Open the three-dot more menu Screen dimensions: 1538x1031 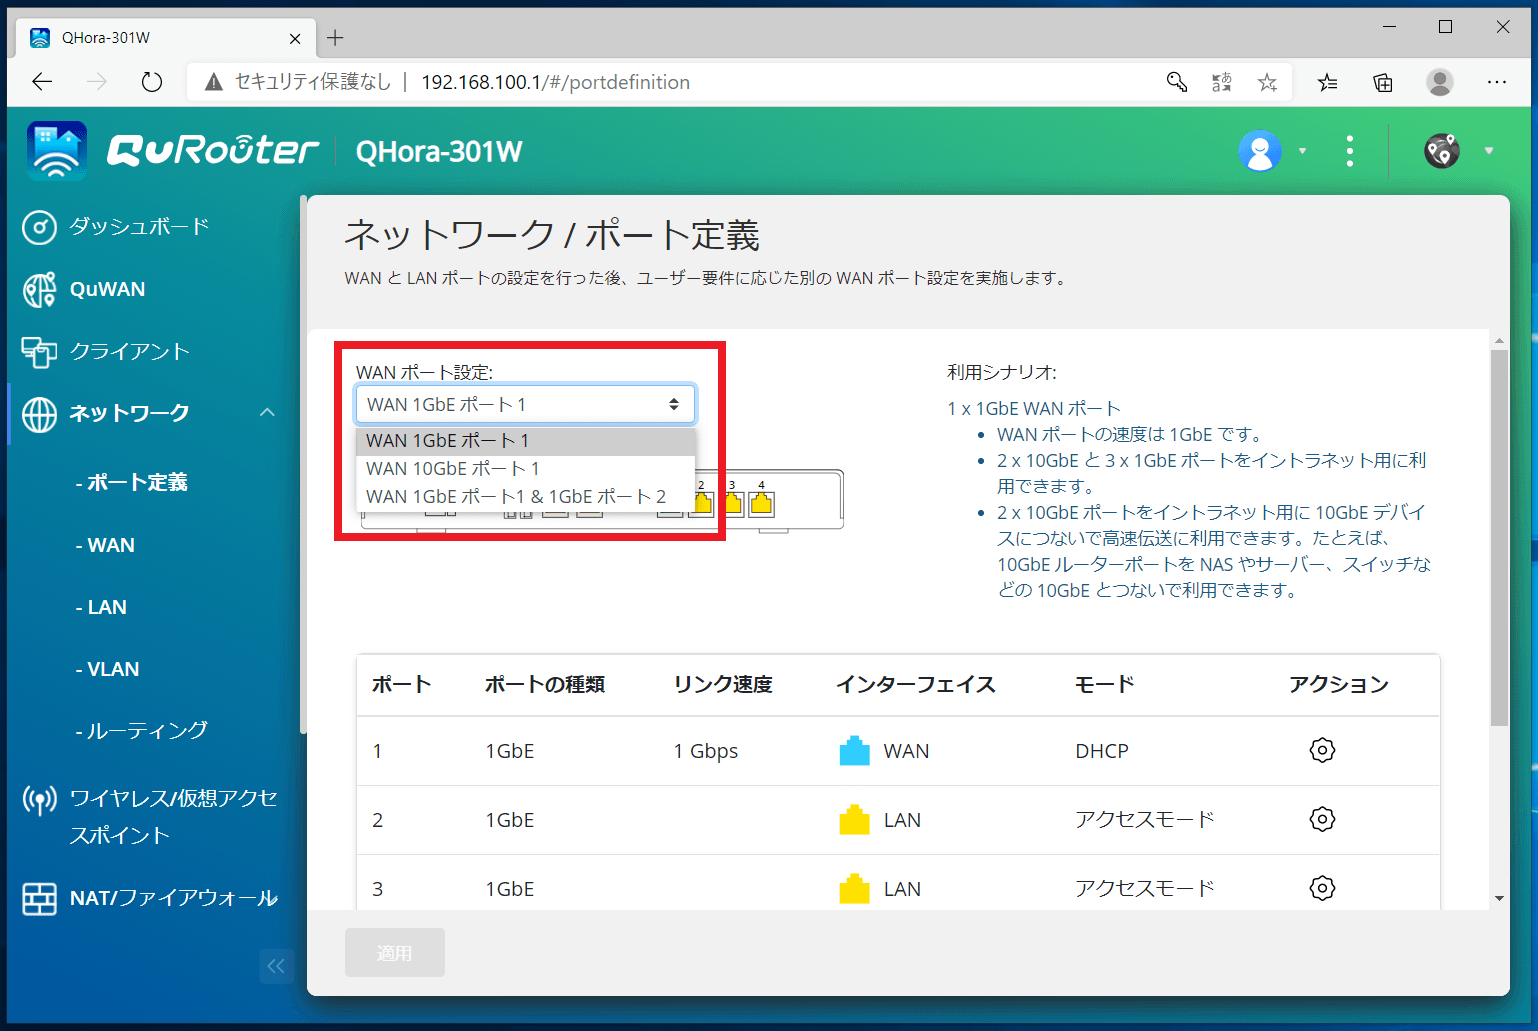(x=1350, y=151)
